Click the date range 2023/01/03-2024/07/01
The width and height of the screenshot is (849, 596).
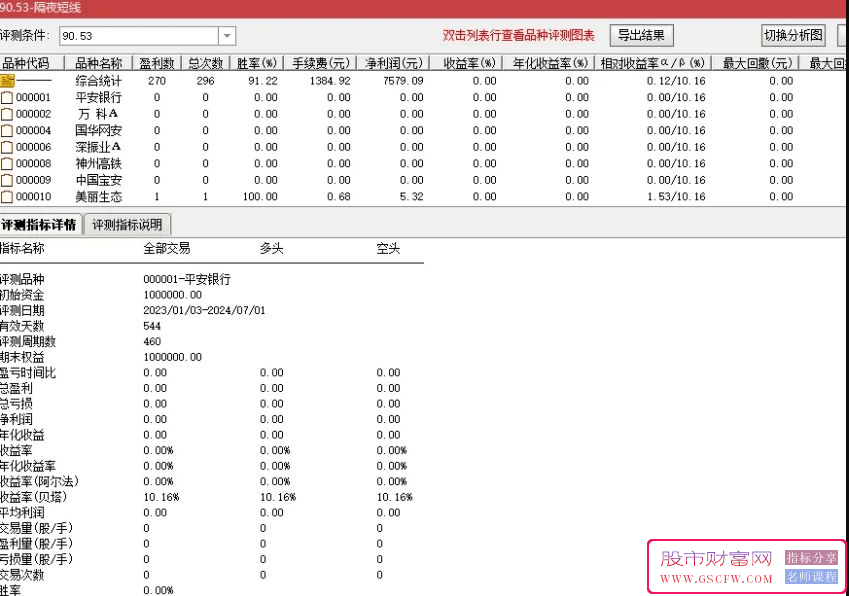click(x=204, y=311)
